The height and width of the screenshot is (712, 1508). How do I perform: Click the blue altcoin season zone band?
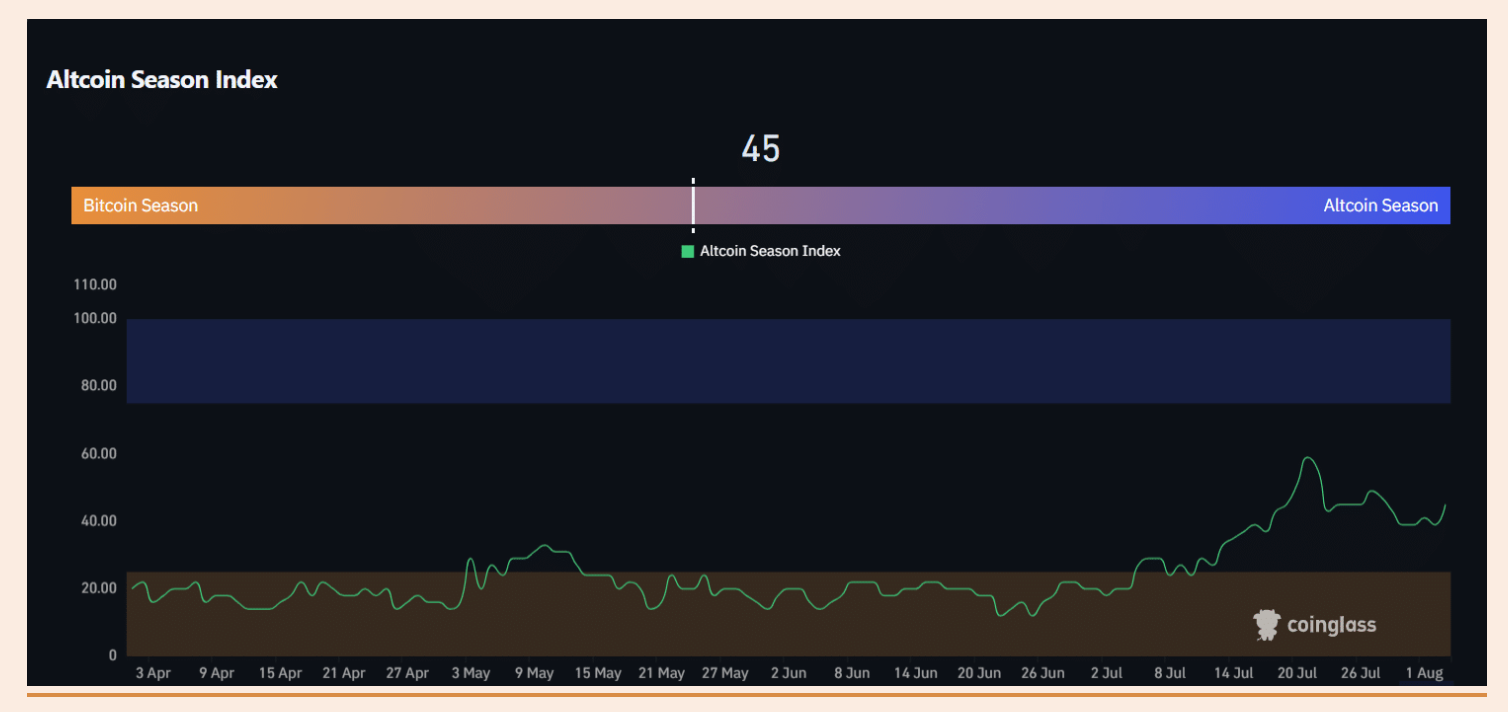pos(788,361)
